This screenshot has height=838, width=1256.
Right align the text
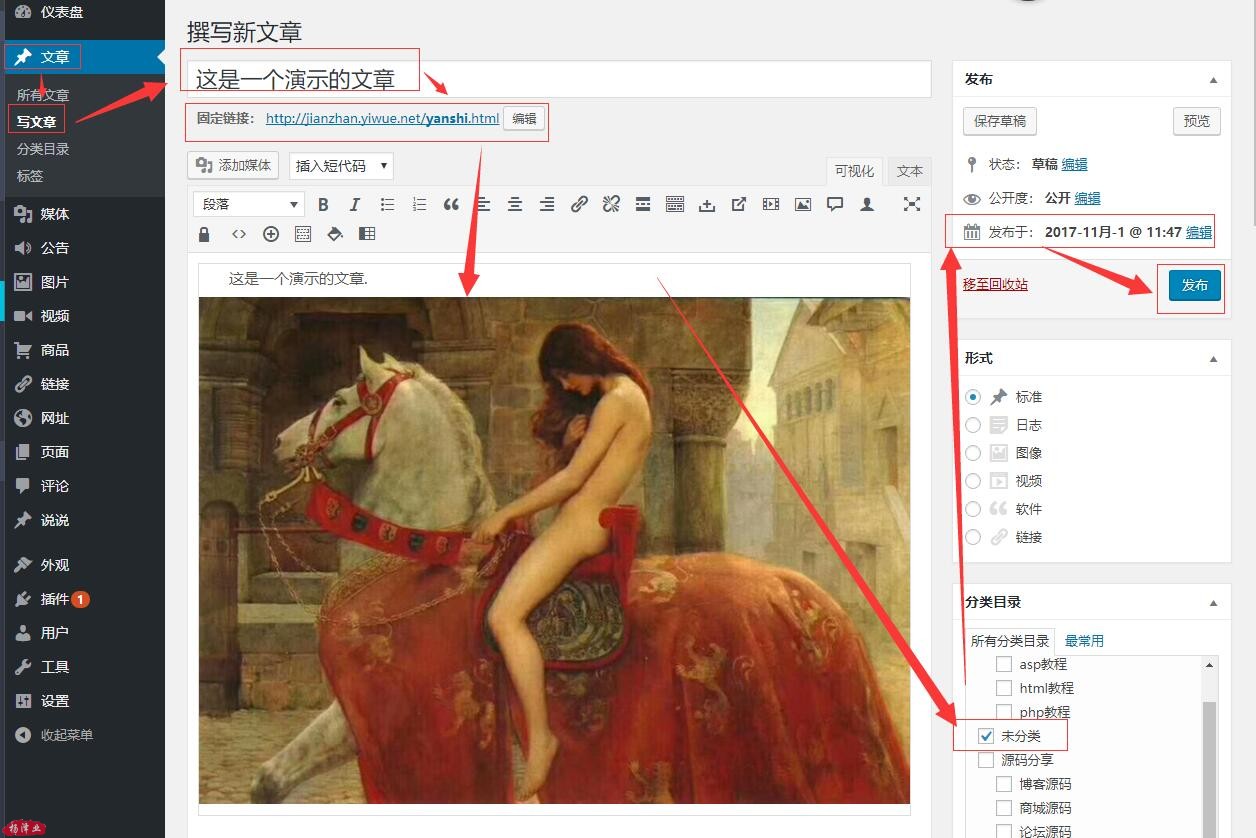[x=547, y=204]
